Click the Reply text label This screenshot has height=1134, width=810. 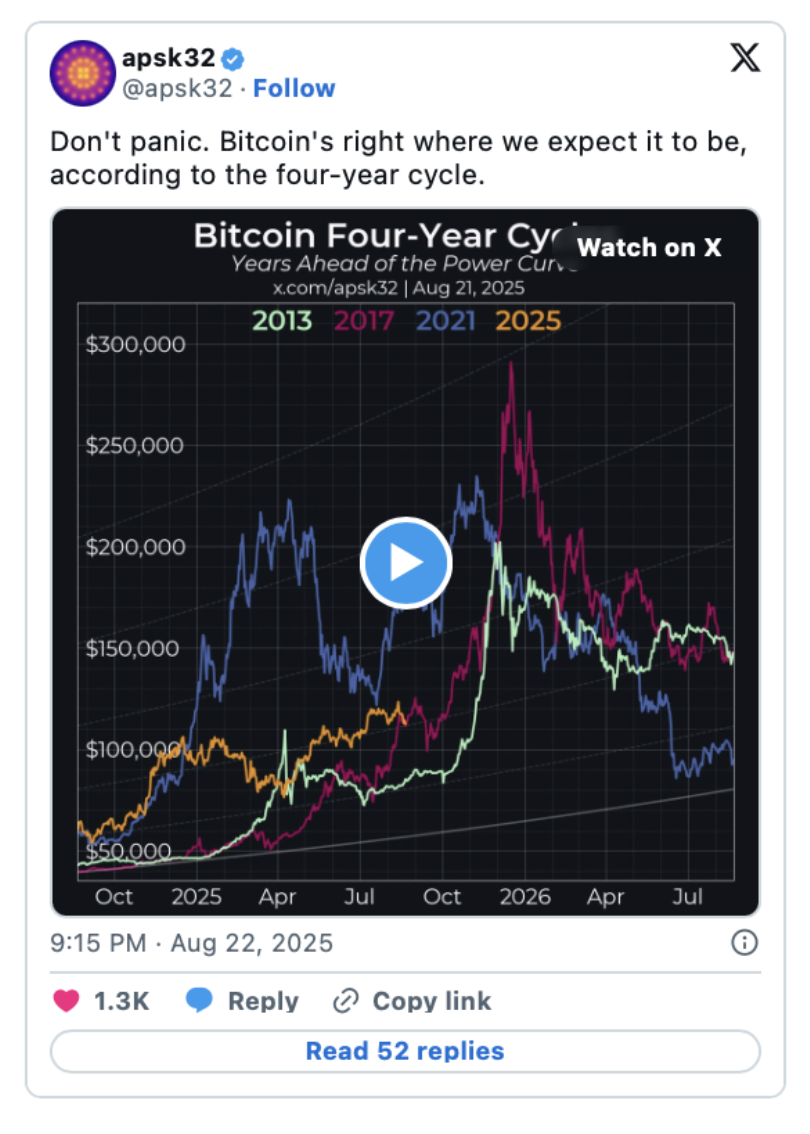(x=263, y=1001)
